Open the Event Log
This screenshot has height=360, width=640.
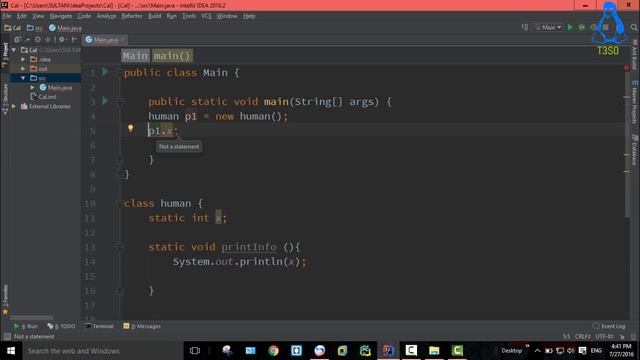(x=609, y=326)
